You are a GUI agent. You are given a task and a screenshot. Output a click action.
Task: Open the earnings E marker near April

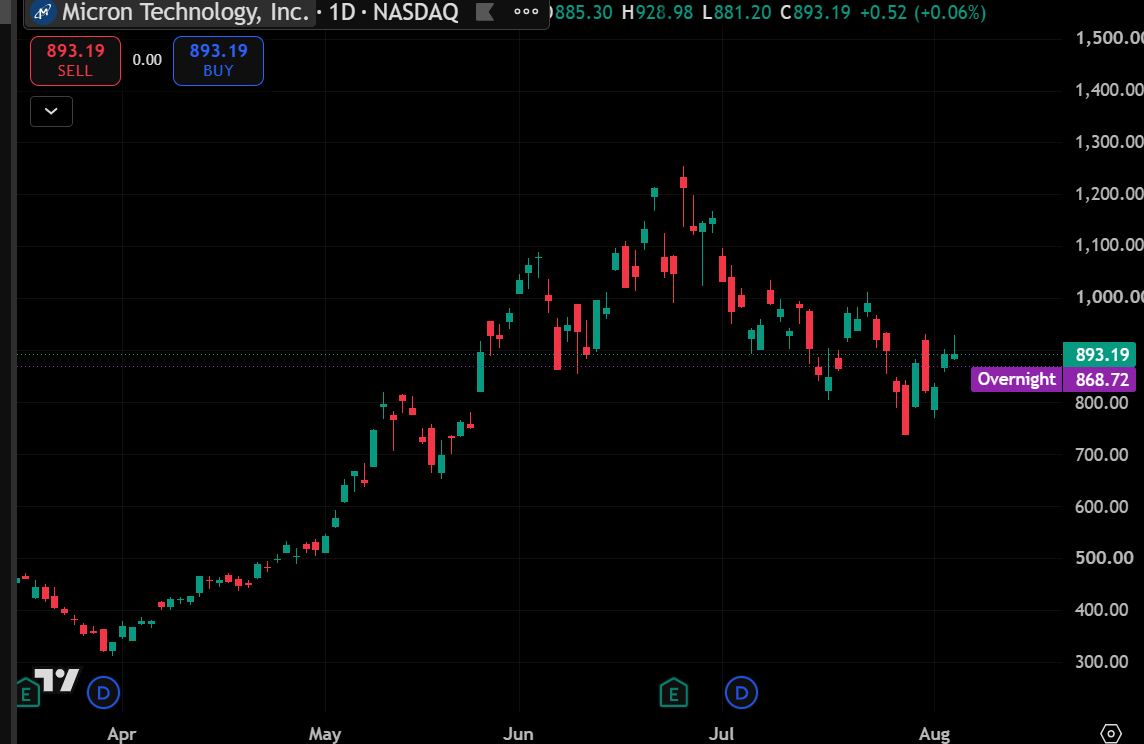(x=27, y=693)
